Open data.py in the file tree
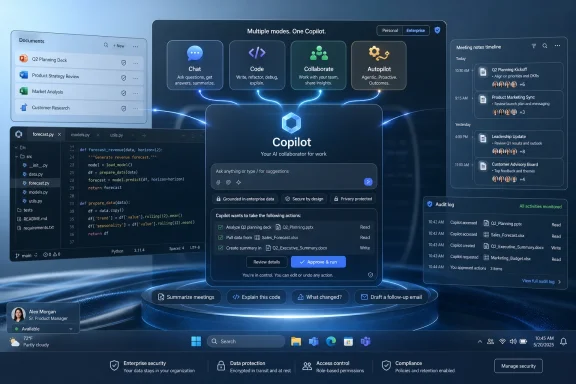The image size is (576, 384). coord(33,174)
